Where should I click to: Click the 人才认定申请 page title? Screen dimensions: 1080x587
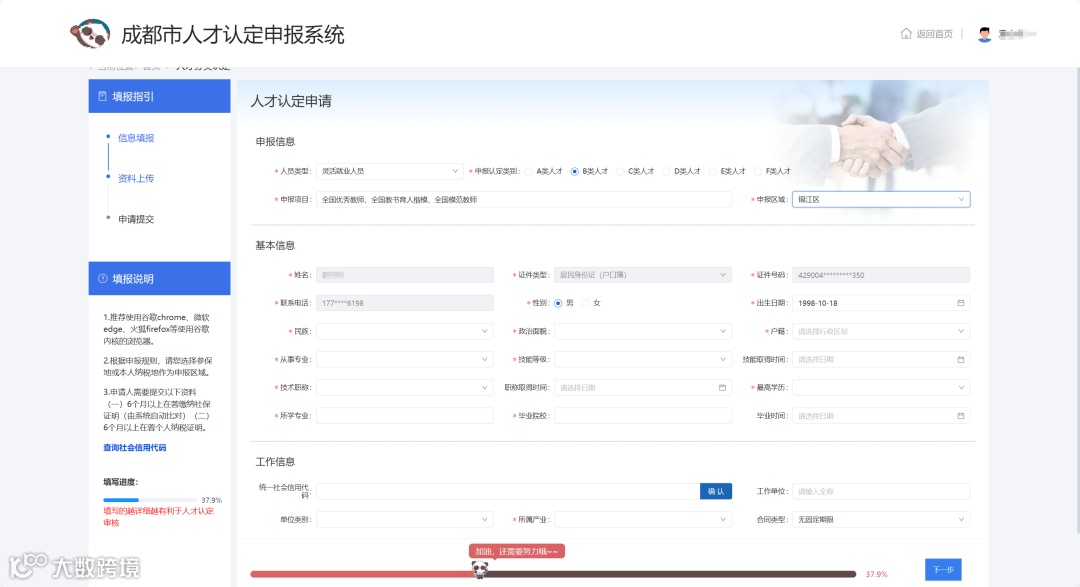291,101
